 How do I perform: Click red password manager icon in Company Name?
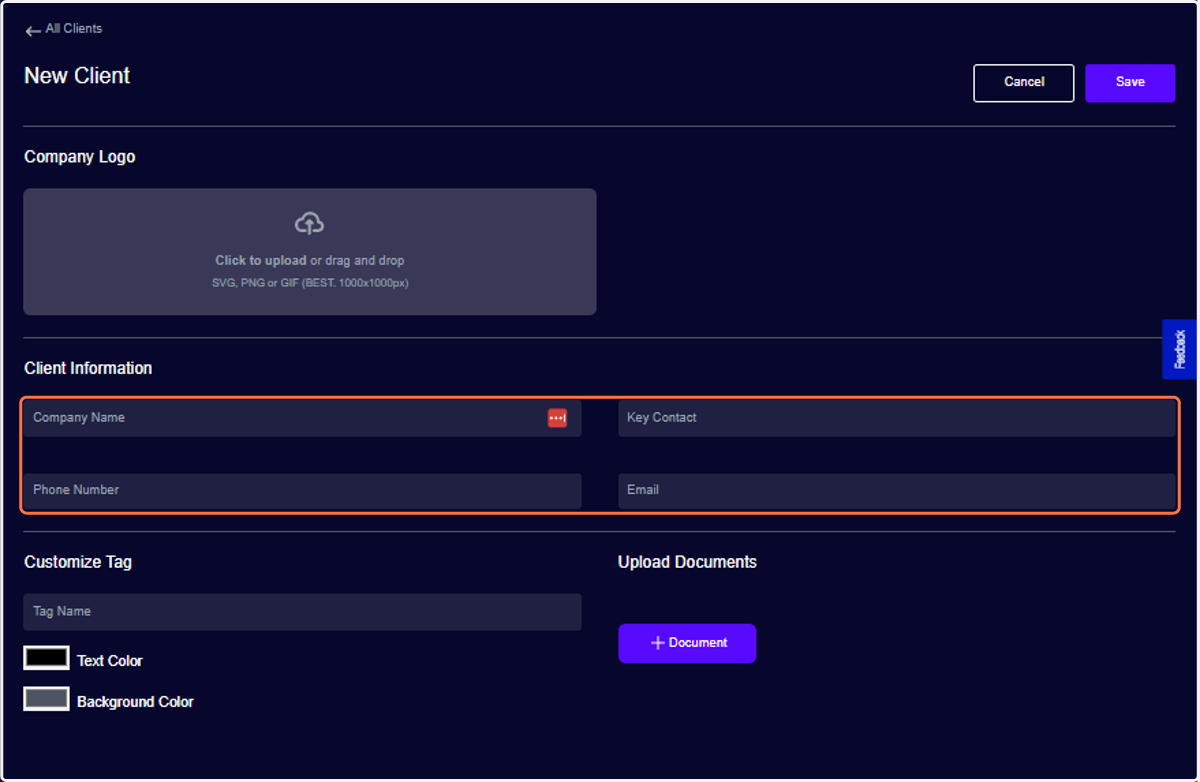557,418
